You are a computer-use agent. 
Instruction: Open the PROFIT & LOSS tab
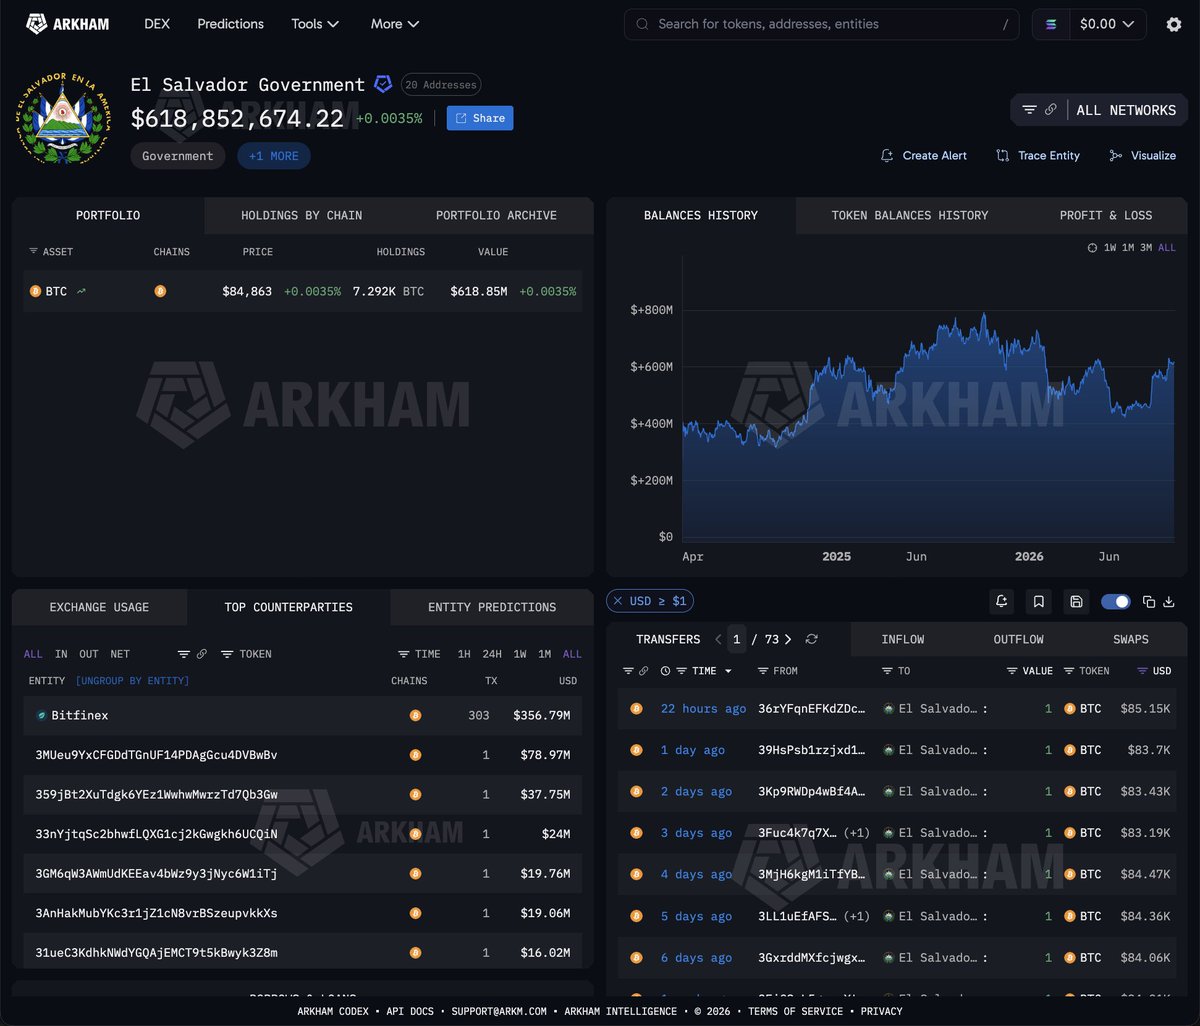click(1105, 215)
